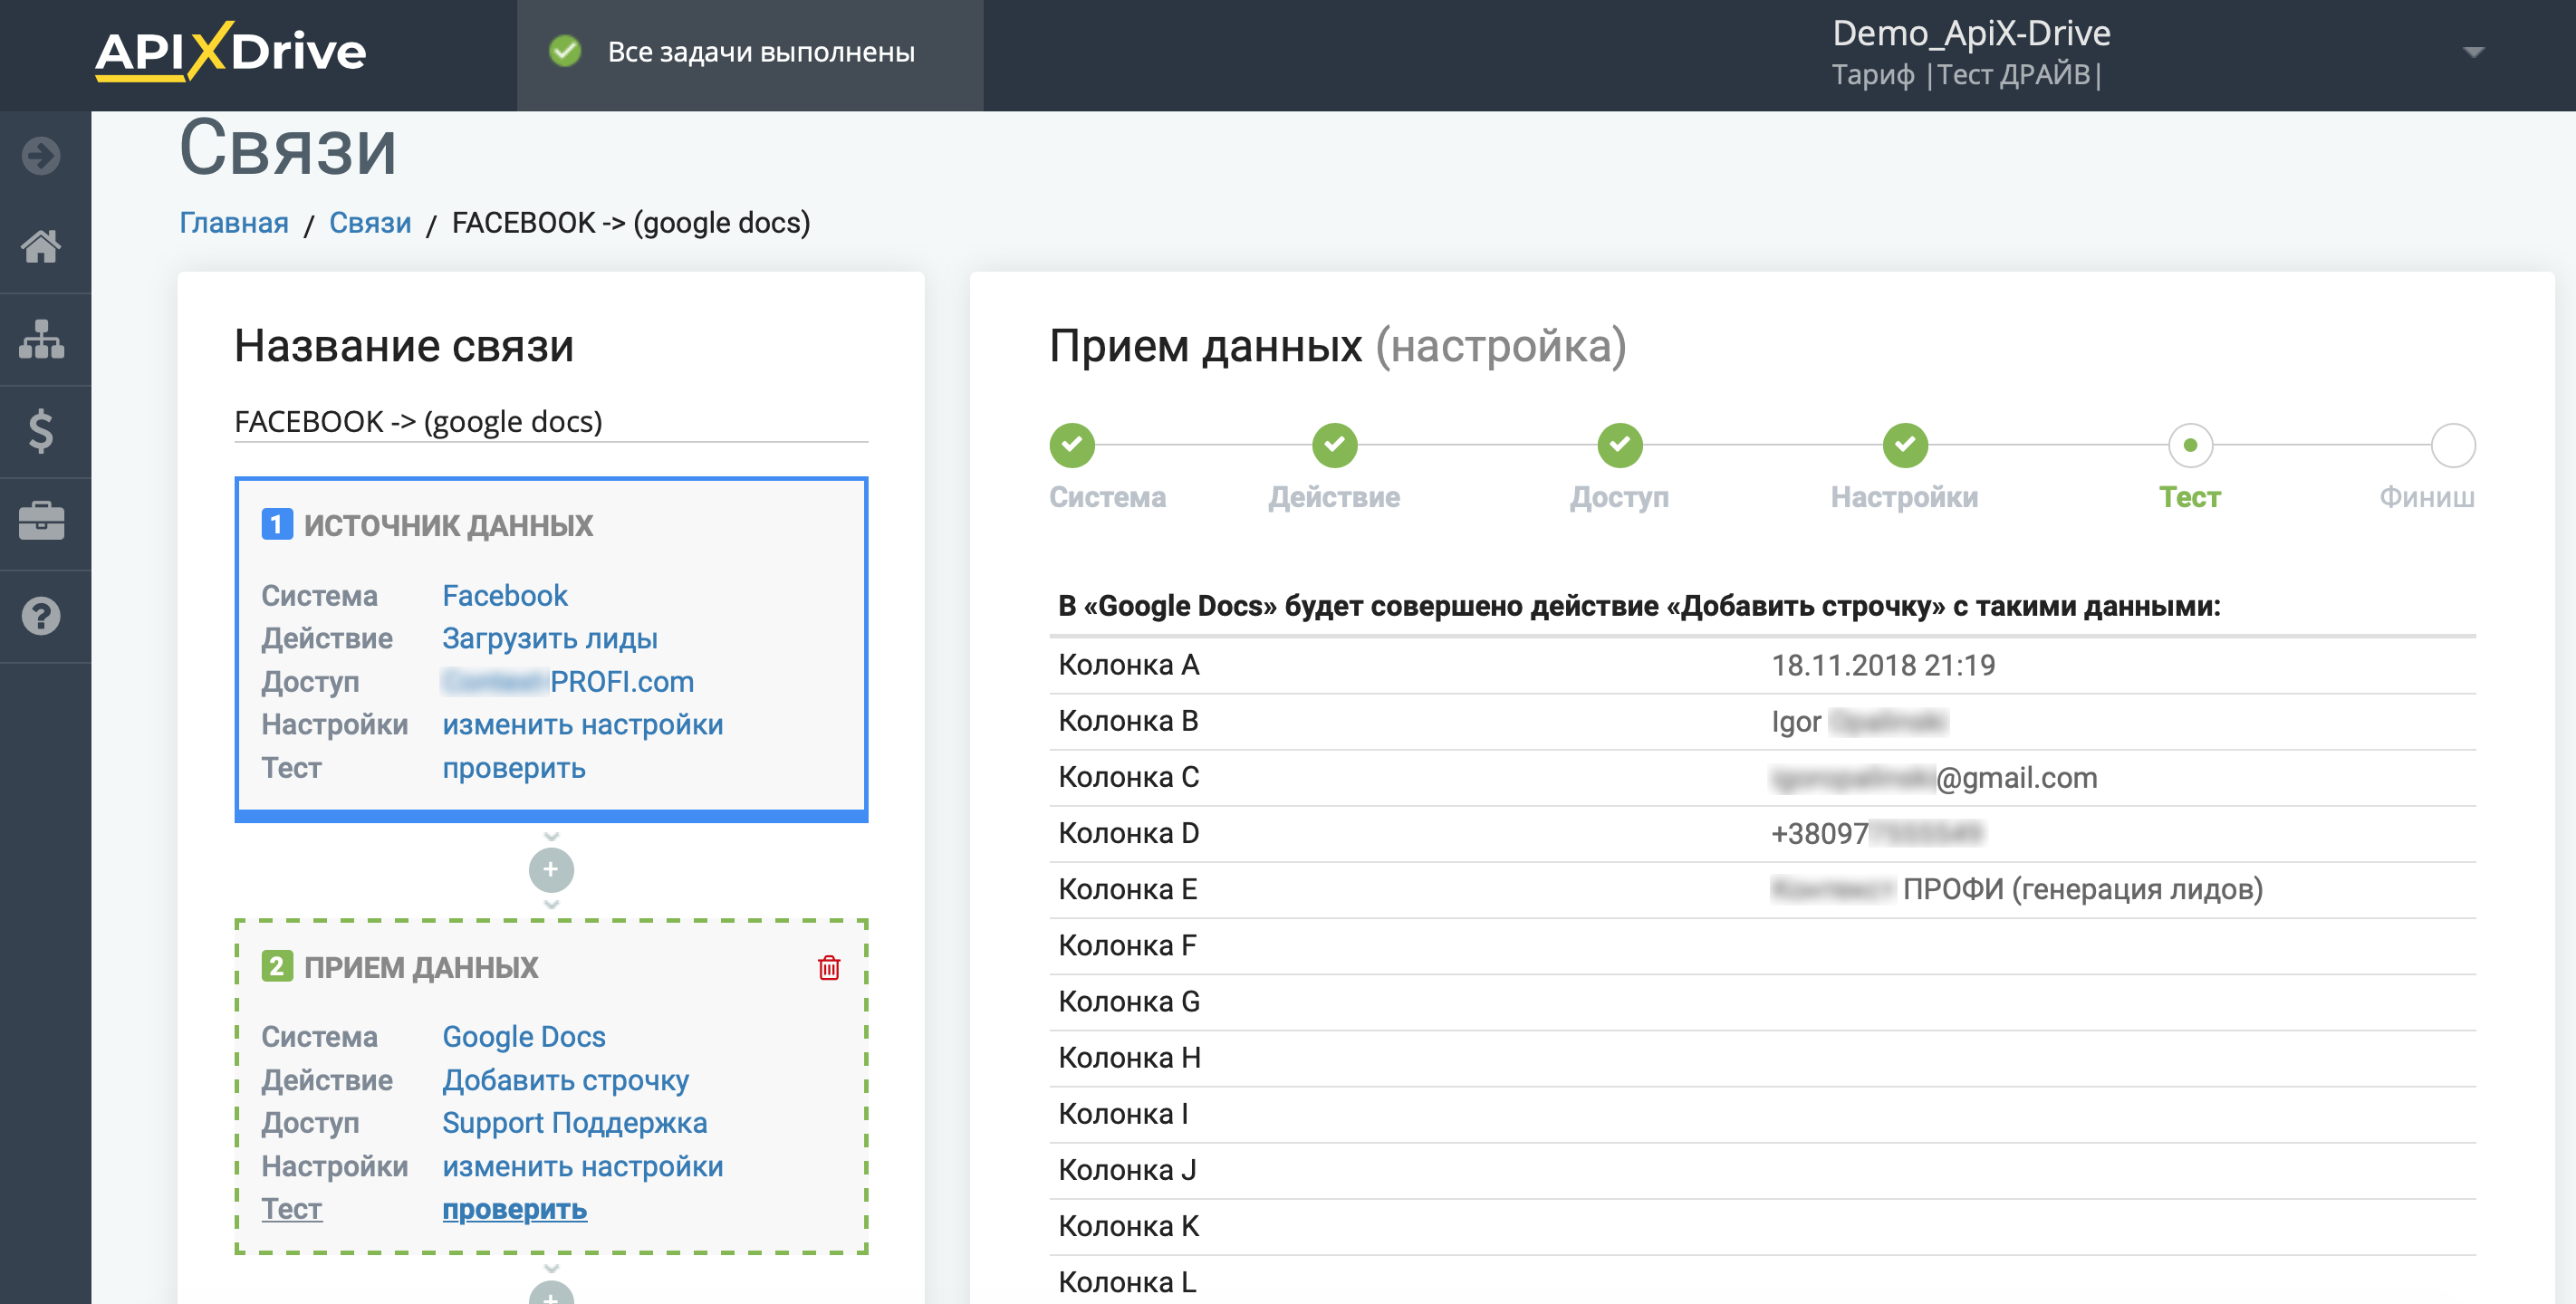Screen dimensions: 2576x1304
Task: Edit the connection name input field
Action: click(551, 422)
